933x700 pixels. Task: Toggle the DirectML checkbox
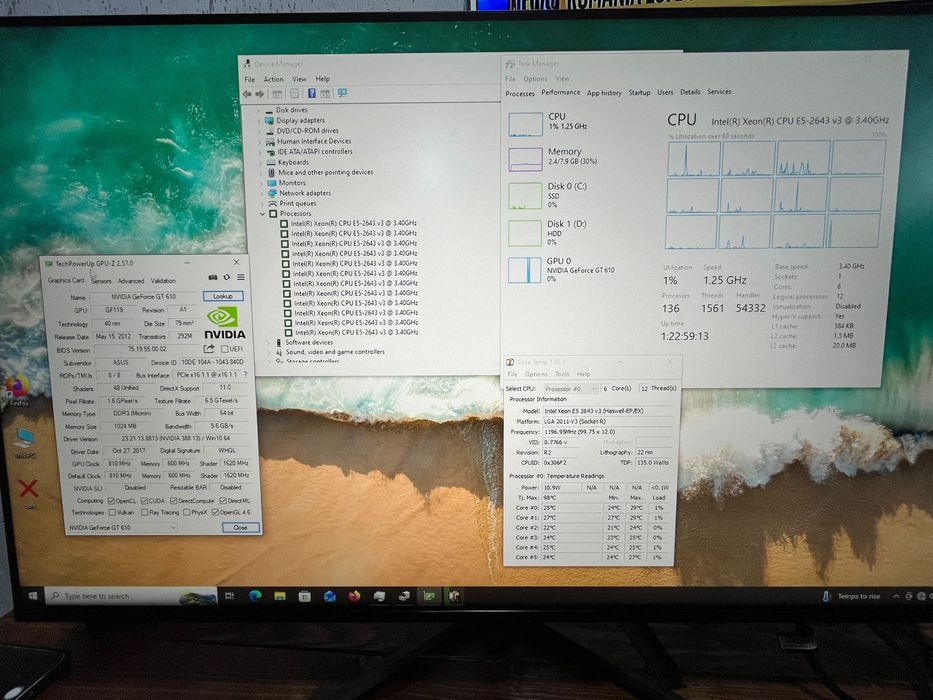(x=223, y=501)
